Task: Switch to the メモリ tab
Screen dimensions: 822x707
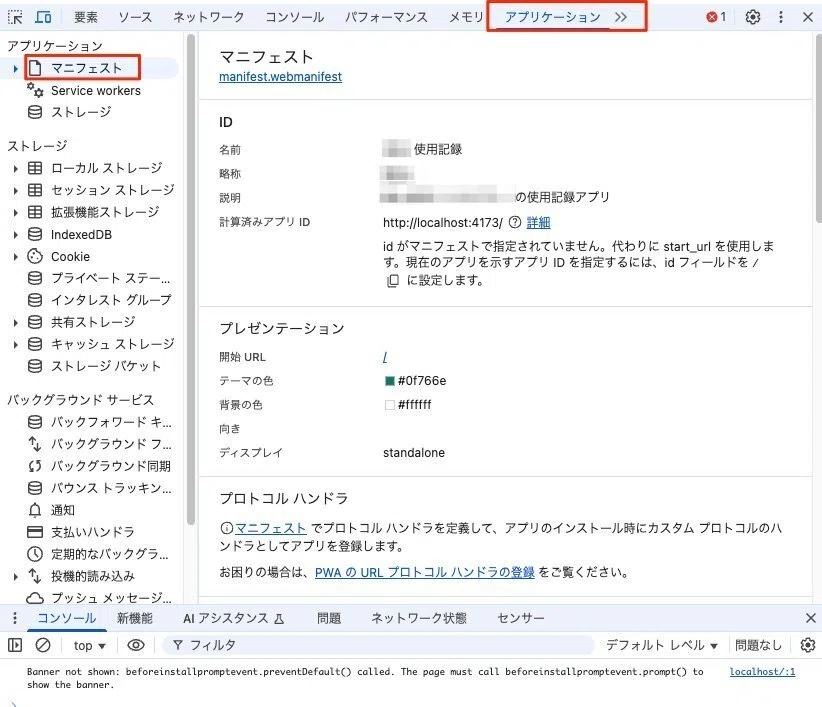Action: click(466, 17)
